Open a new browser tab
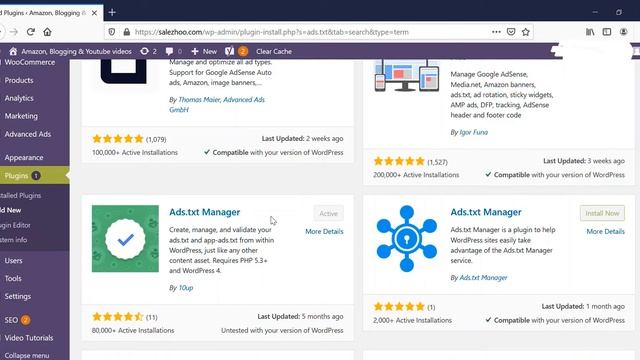 (x=112, y=13)
